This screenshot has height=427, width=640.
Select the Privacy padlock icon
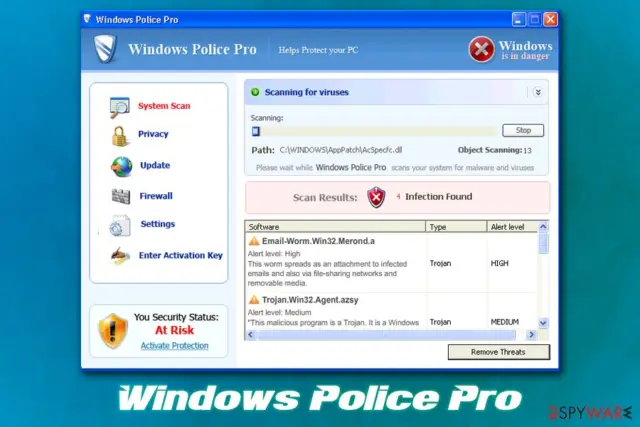[119, 136]
